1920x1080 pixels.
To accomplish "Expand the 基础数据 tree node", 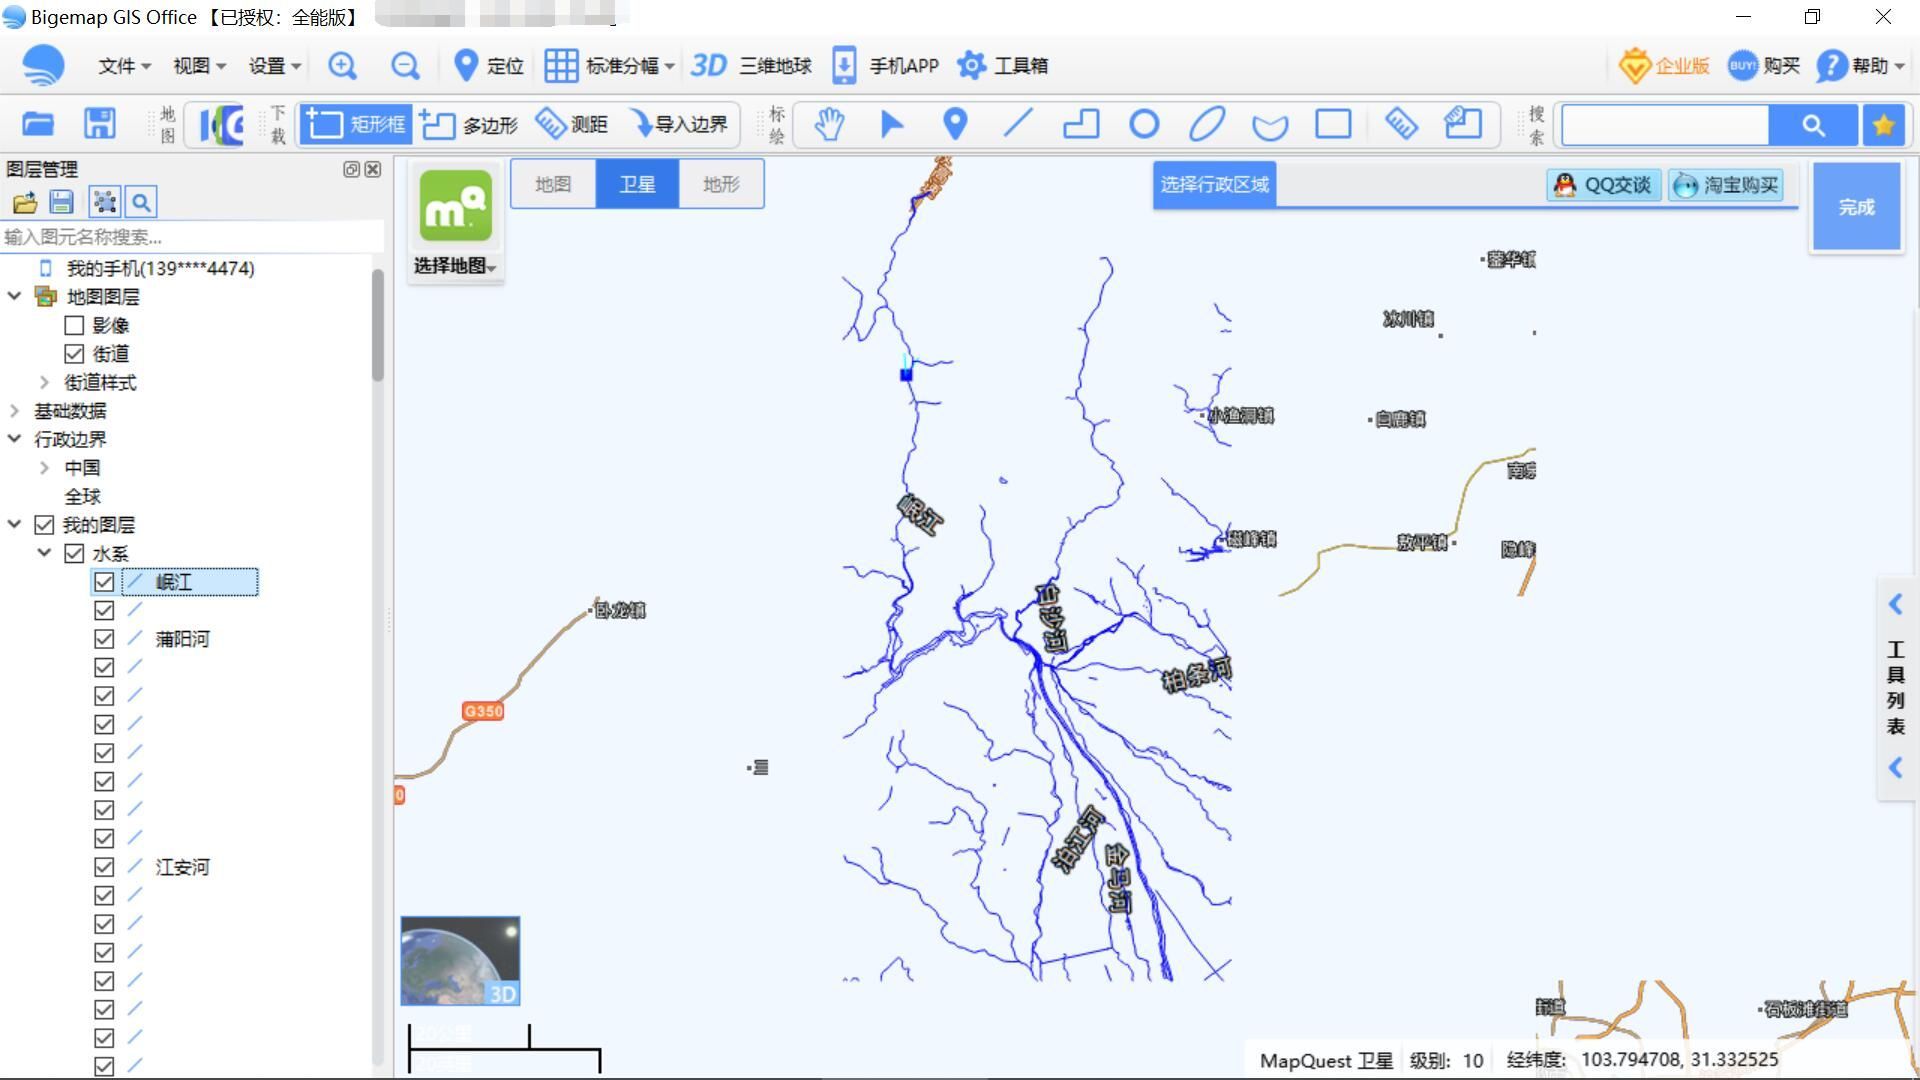I will [14, 411].
